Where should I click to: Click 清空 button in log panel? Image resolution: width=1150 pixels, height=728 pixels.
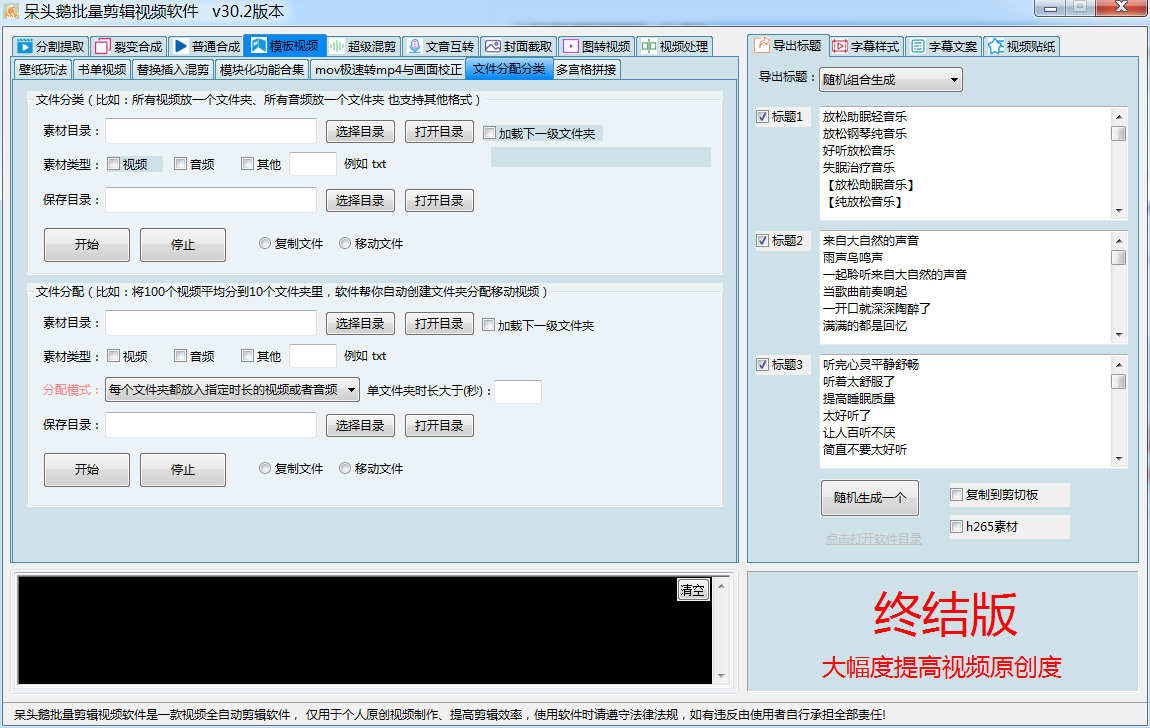(x=693, y=589)
